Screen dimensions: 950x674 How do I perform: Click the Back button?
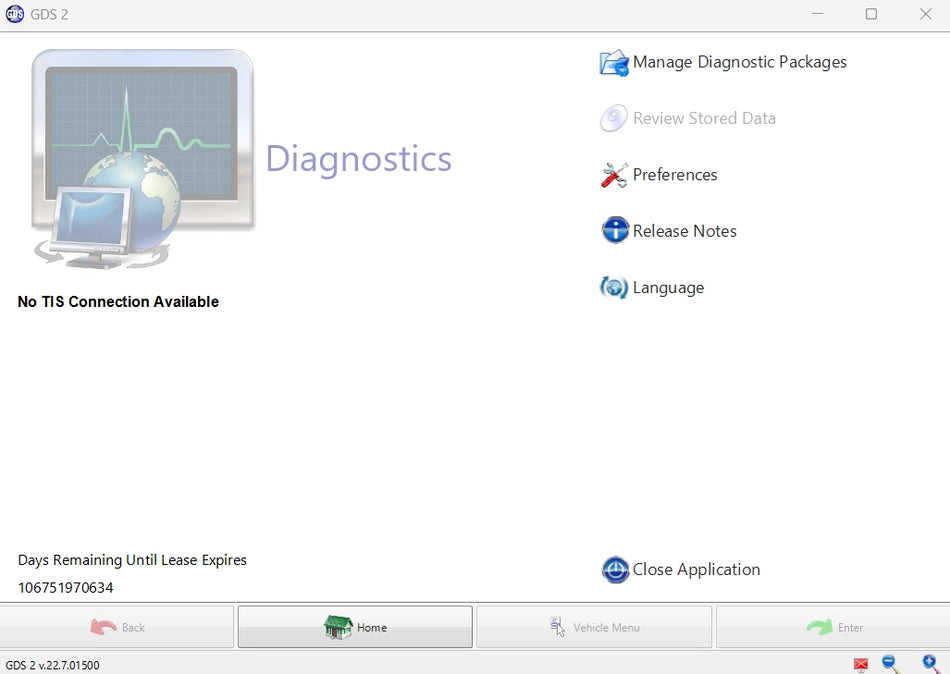click(x=117, y=627)
